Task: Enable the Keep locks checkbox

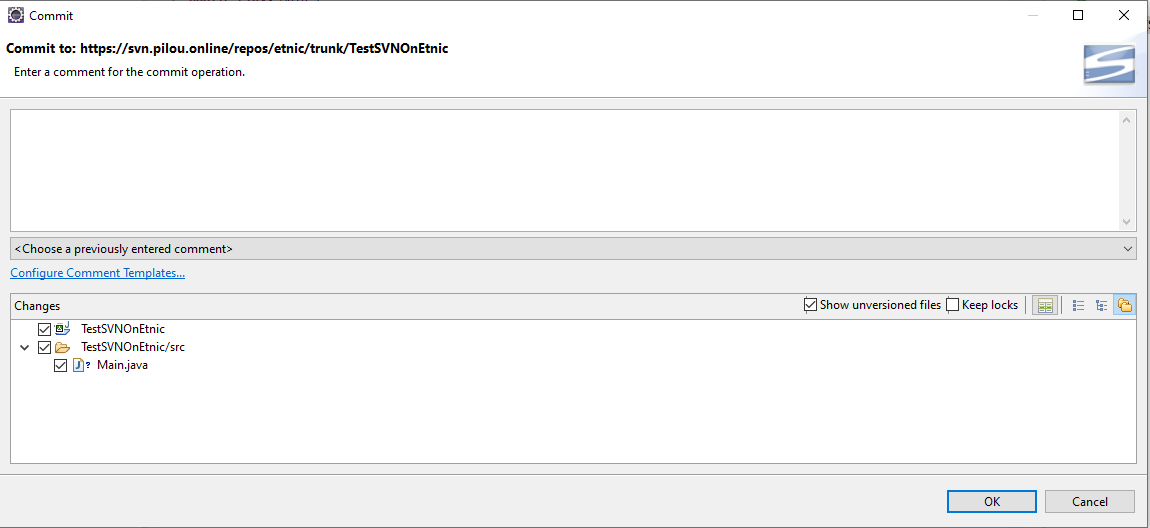Action: coord(953,305)
